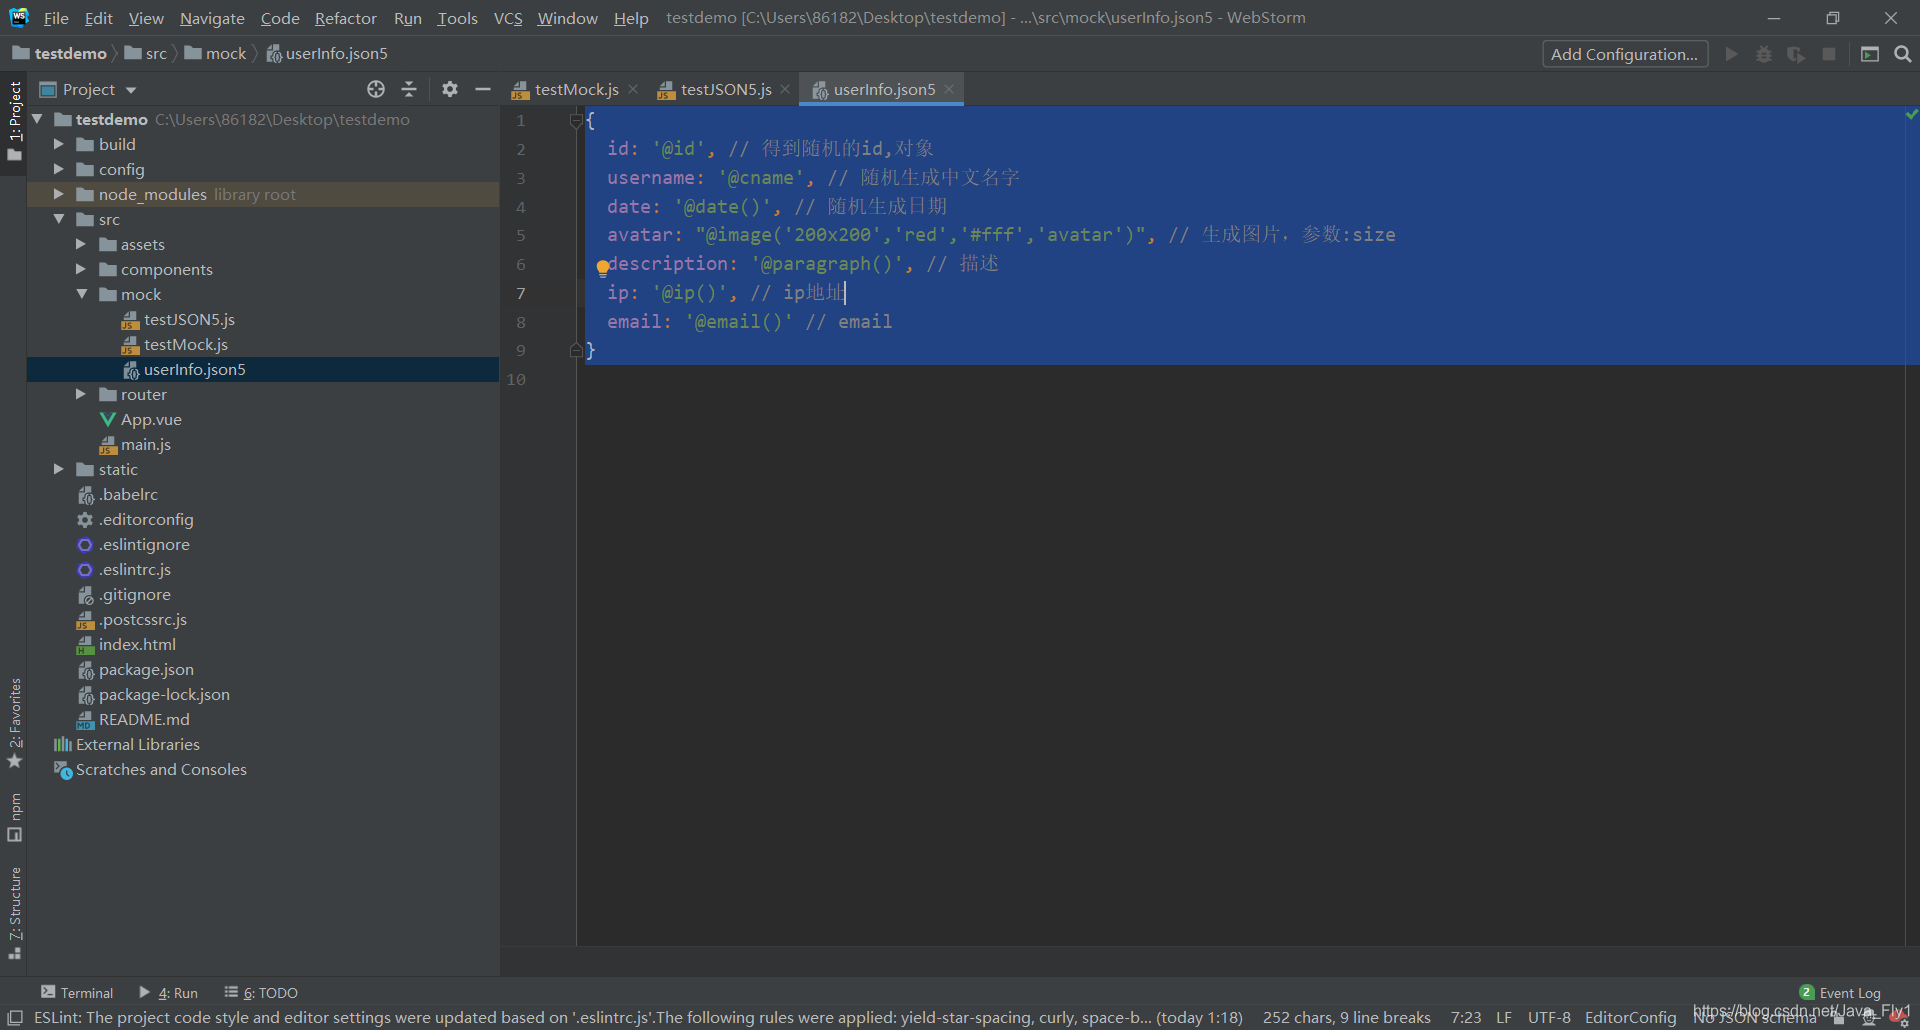Click the LF line separator status item
Screen dimensions: 1920x1030
[1504, 1017]
